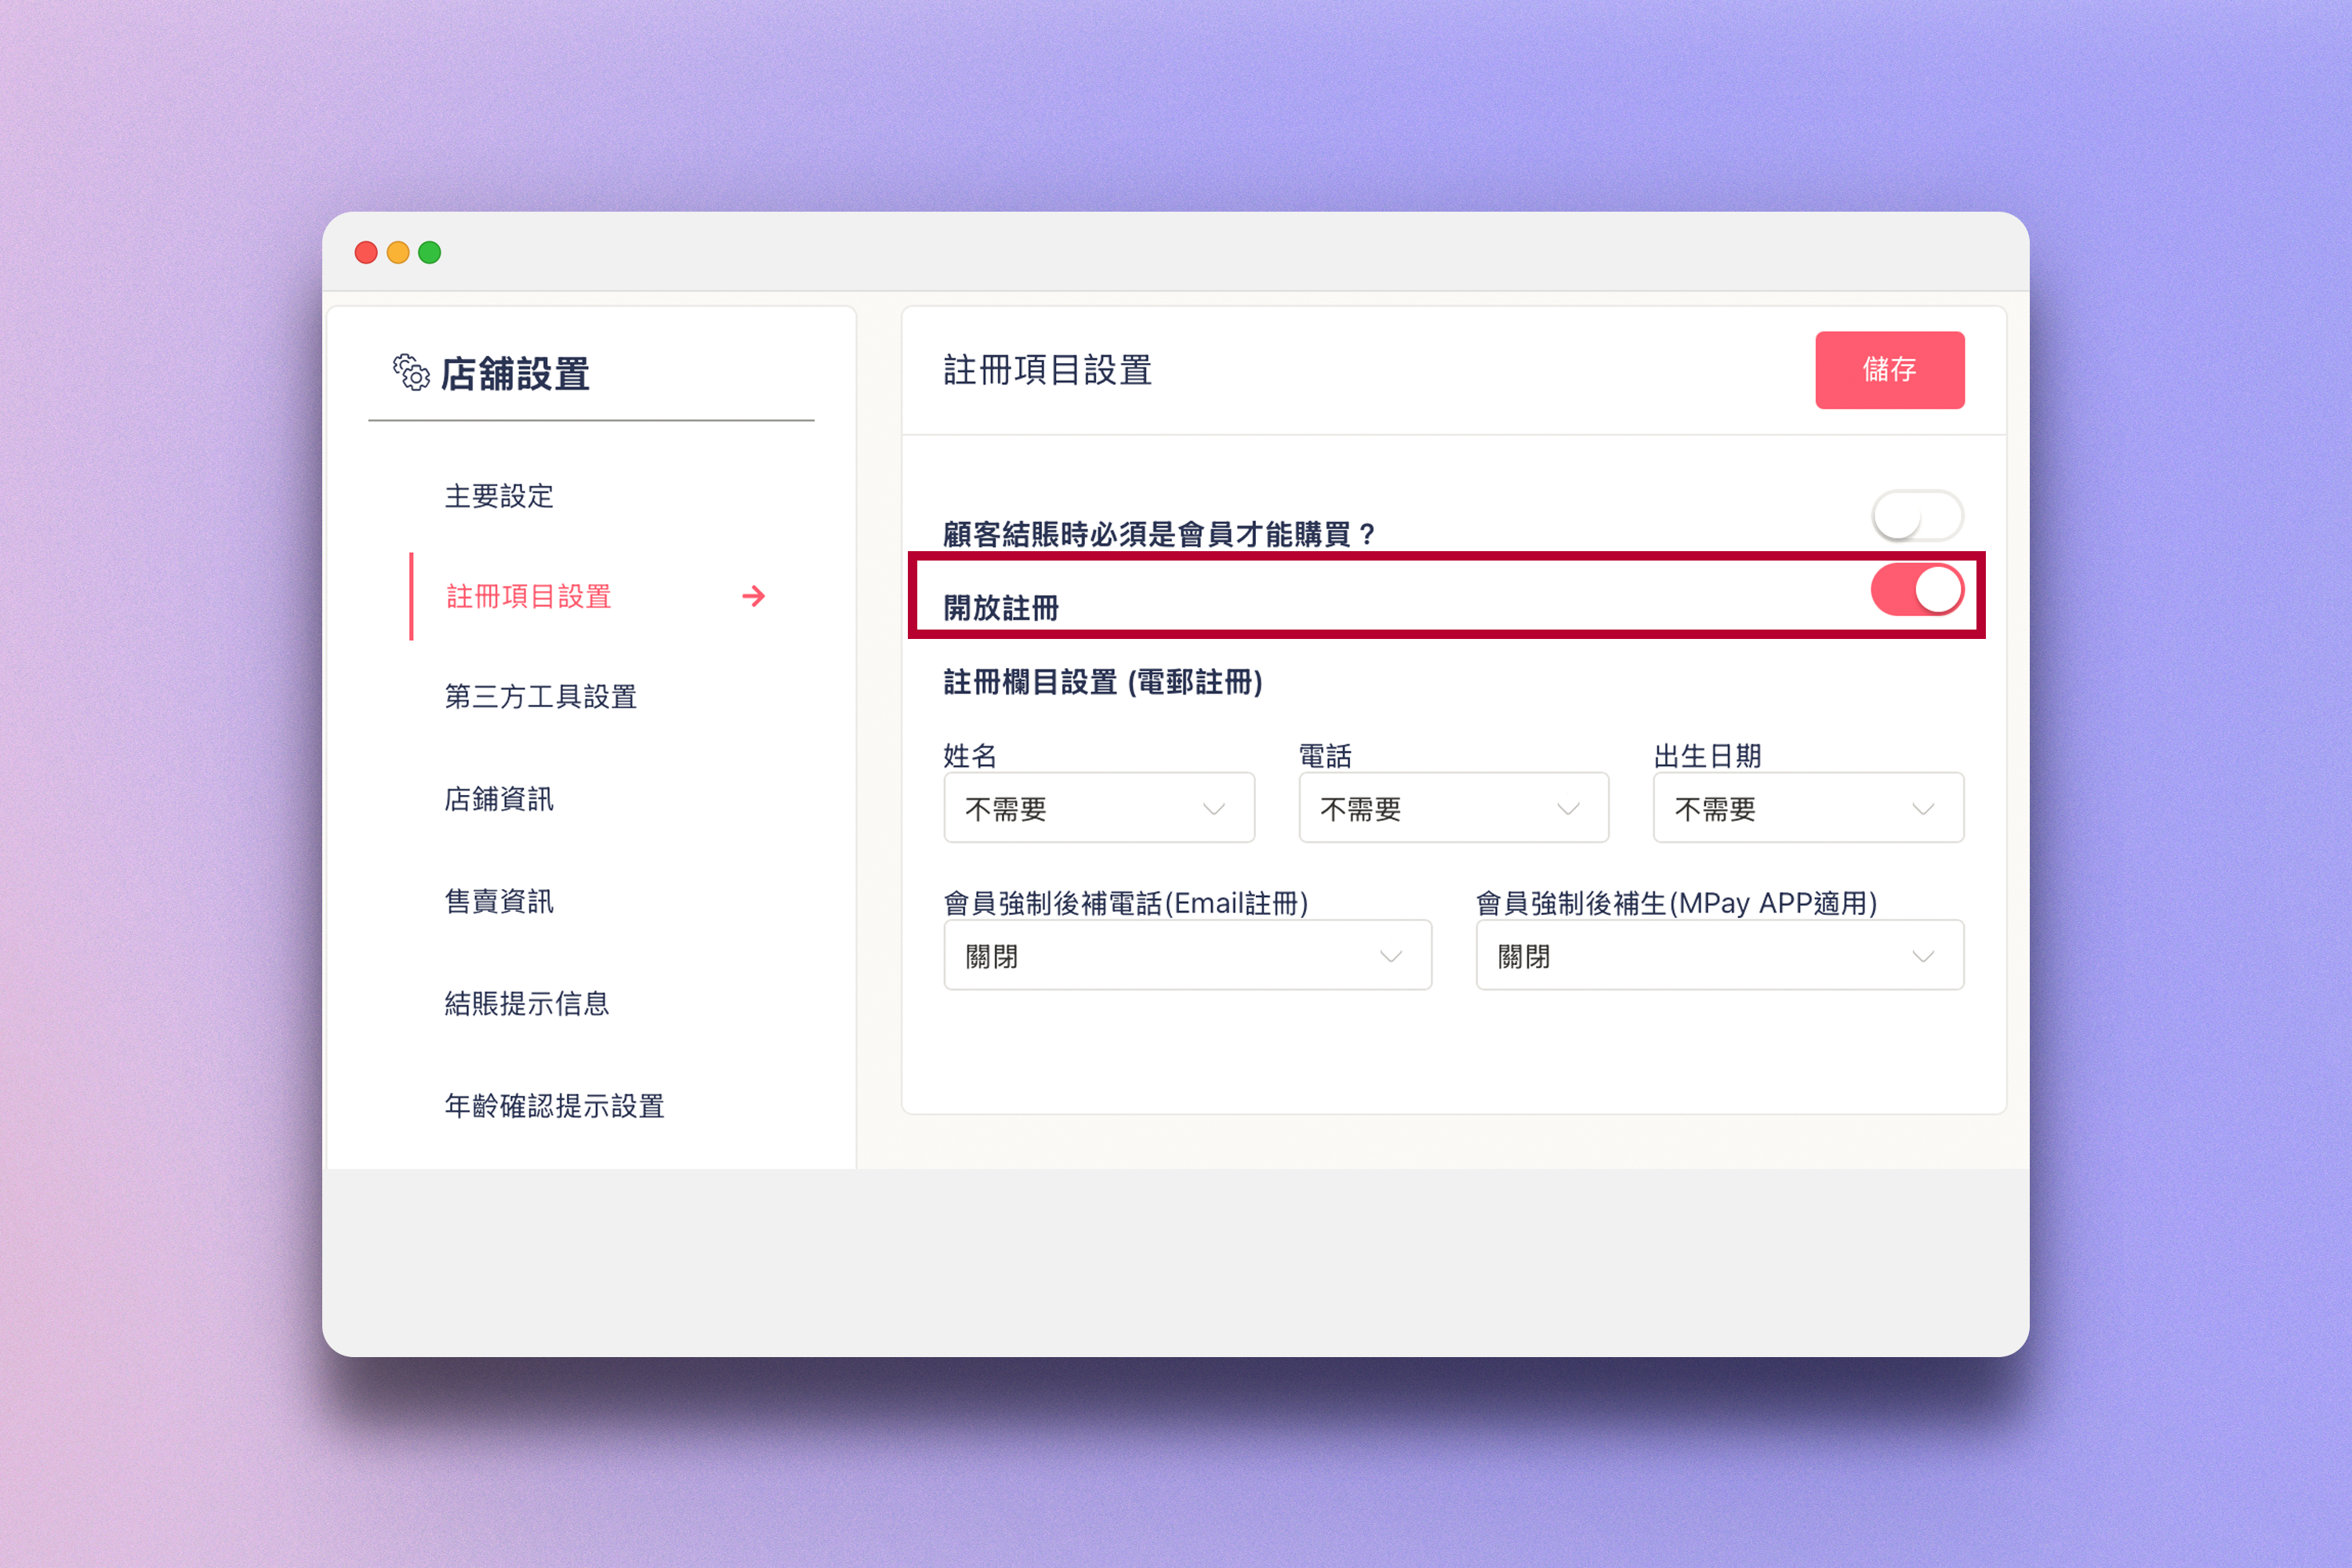Image resolution: width=2352 pixels, height=1568 pixels.
Task: Expand the 電話 requirement dropdown
Action: point(1453,808)
